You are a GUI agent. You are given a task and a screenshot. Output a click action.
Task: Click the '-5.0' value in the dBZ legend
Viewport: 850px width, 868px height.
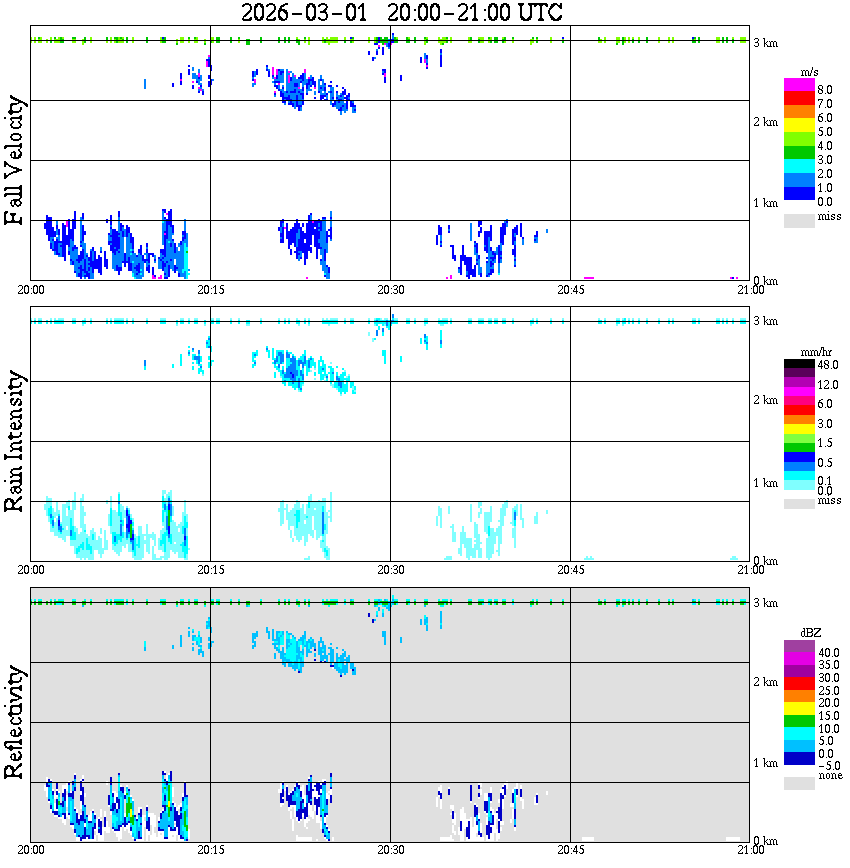pyautogui.click(x=828, y=766)
